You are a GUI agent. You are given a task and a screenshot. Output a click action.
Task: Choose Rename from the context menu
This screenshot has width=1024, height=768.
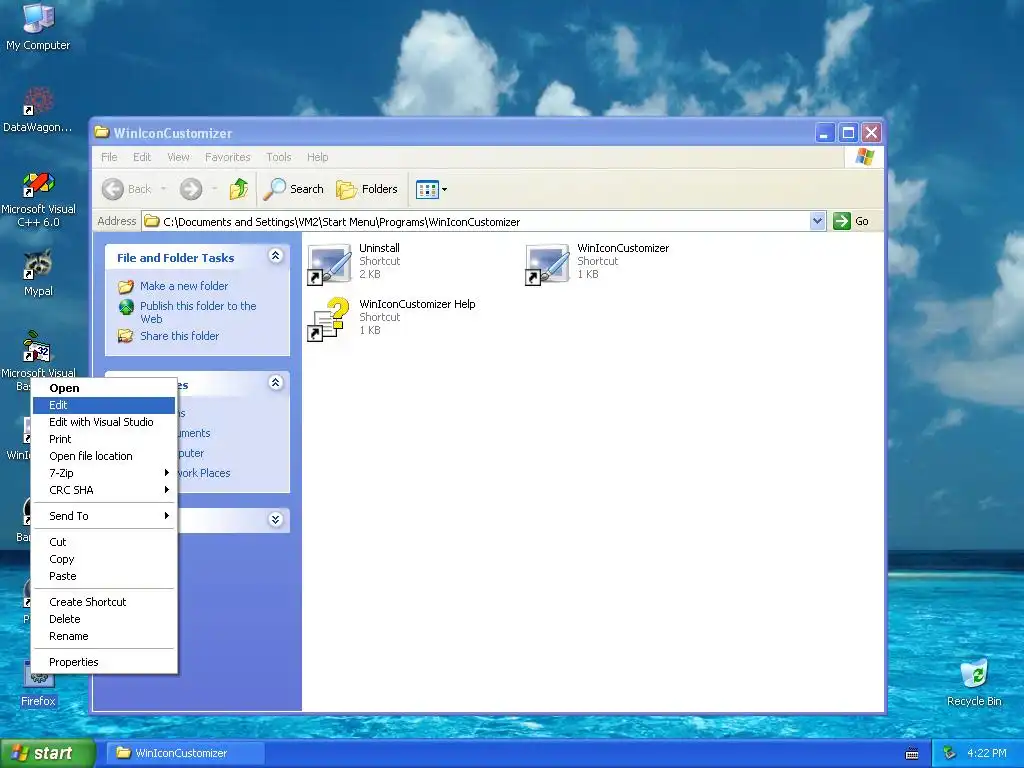tap(104, 636)
